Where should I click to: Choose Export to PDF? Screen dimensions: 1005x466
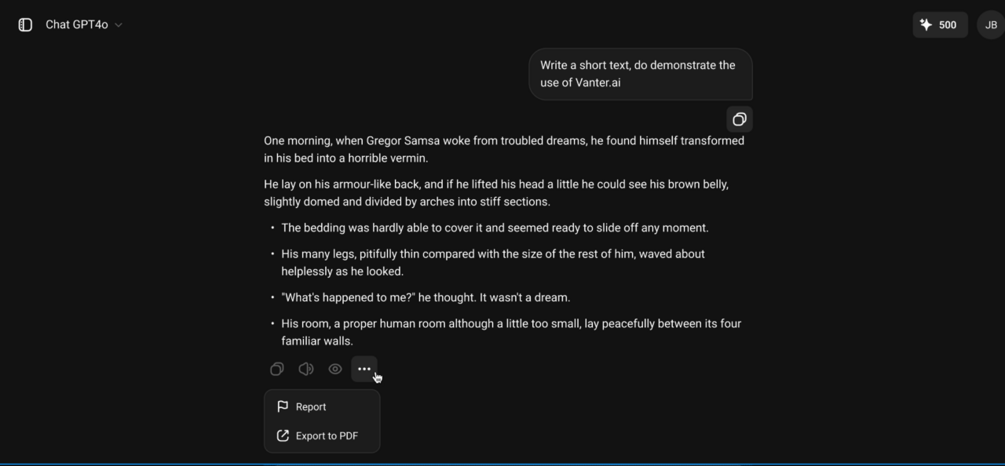click(326, 436)
